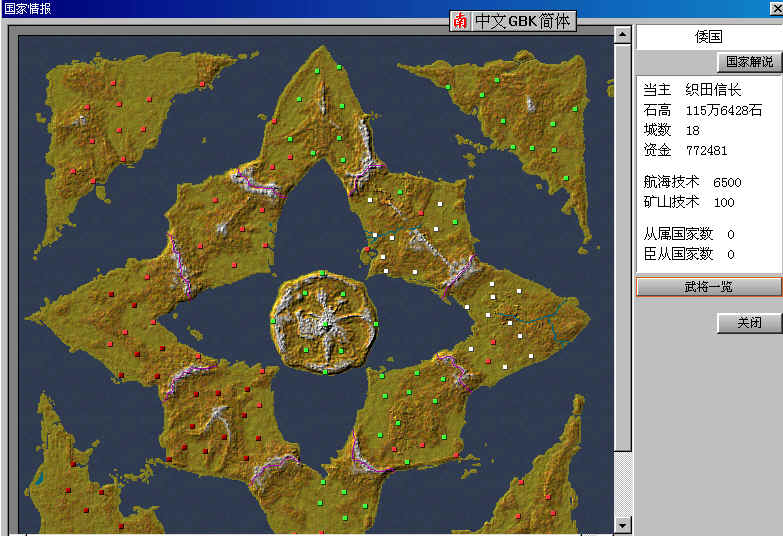
Task: Select the 倭国 country name field
Action: (x=709, y=36)
